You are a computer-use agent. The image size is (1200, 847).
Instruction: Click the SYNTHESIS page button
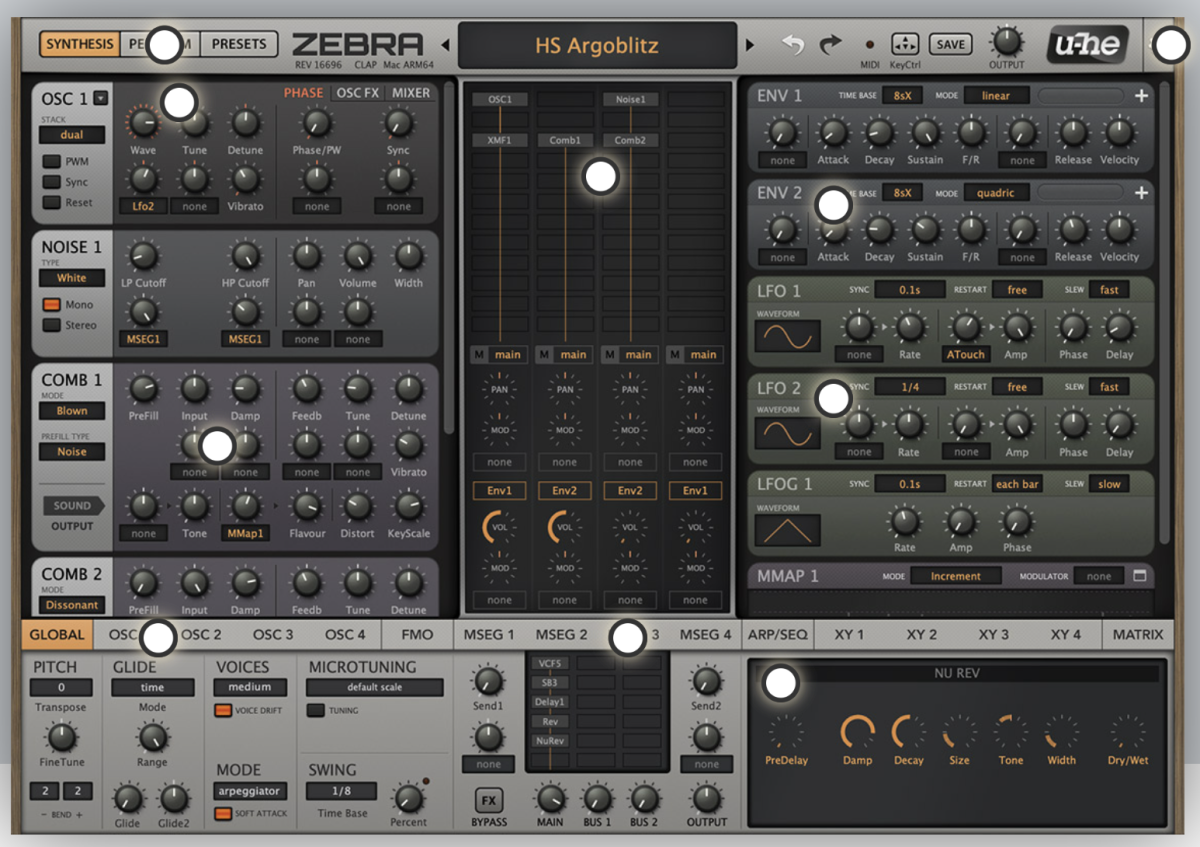coord(79,44)
